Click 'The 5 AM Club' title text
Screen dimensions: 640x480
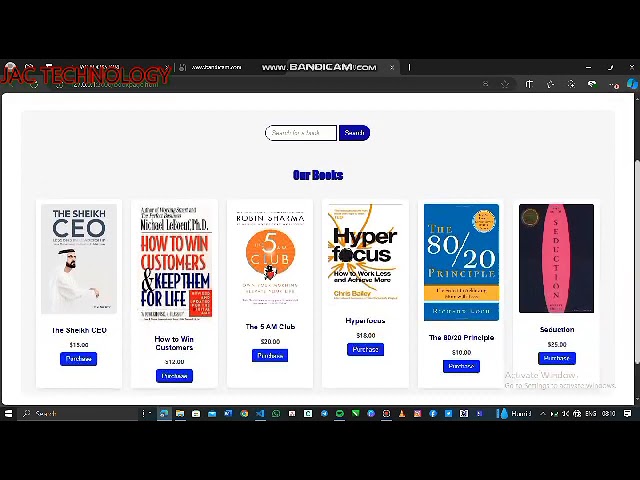click(x=270, y=327)
